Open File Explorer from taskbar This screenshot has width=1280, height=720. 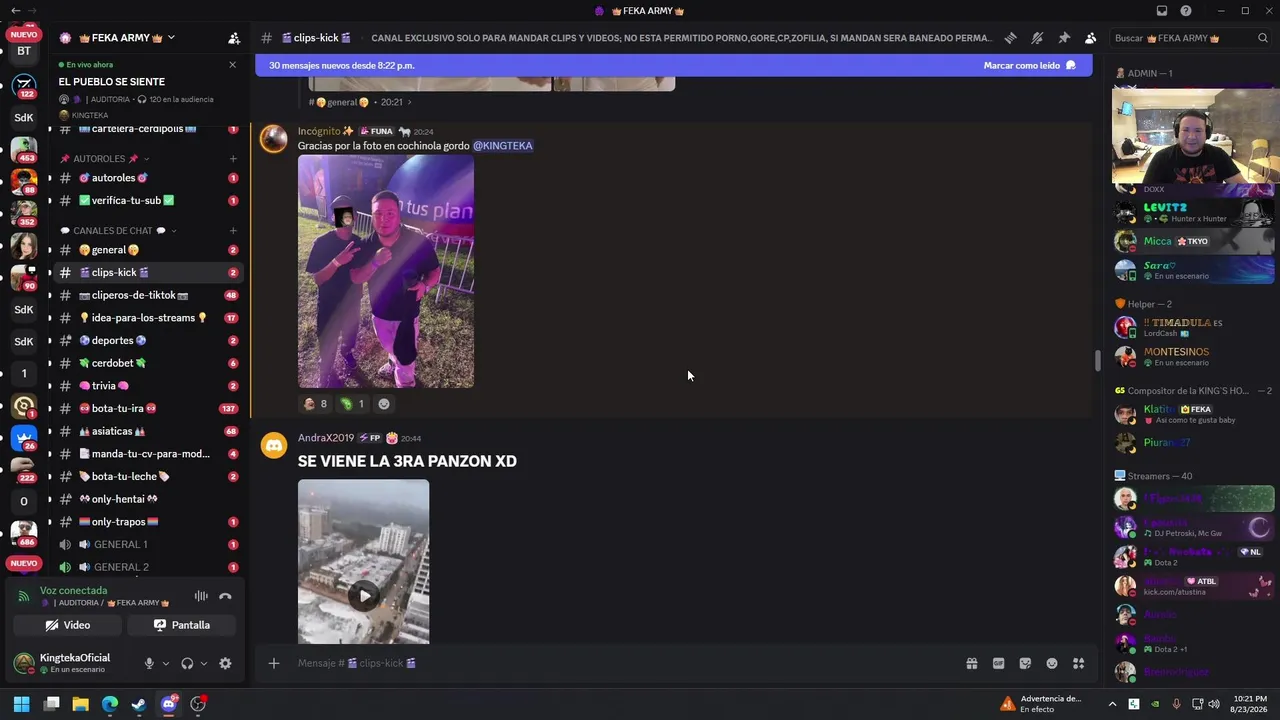[80, 704]
